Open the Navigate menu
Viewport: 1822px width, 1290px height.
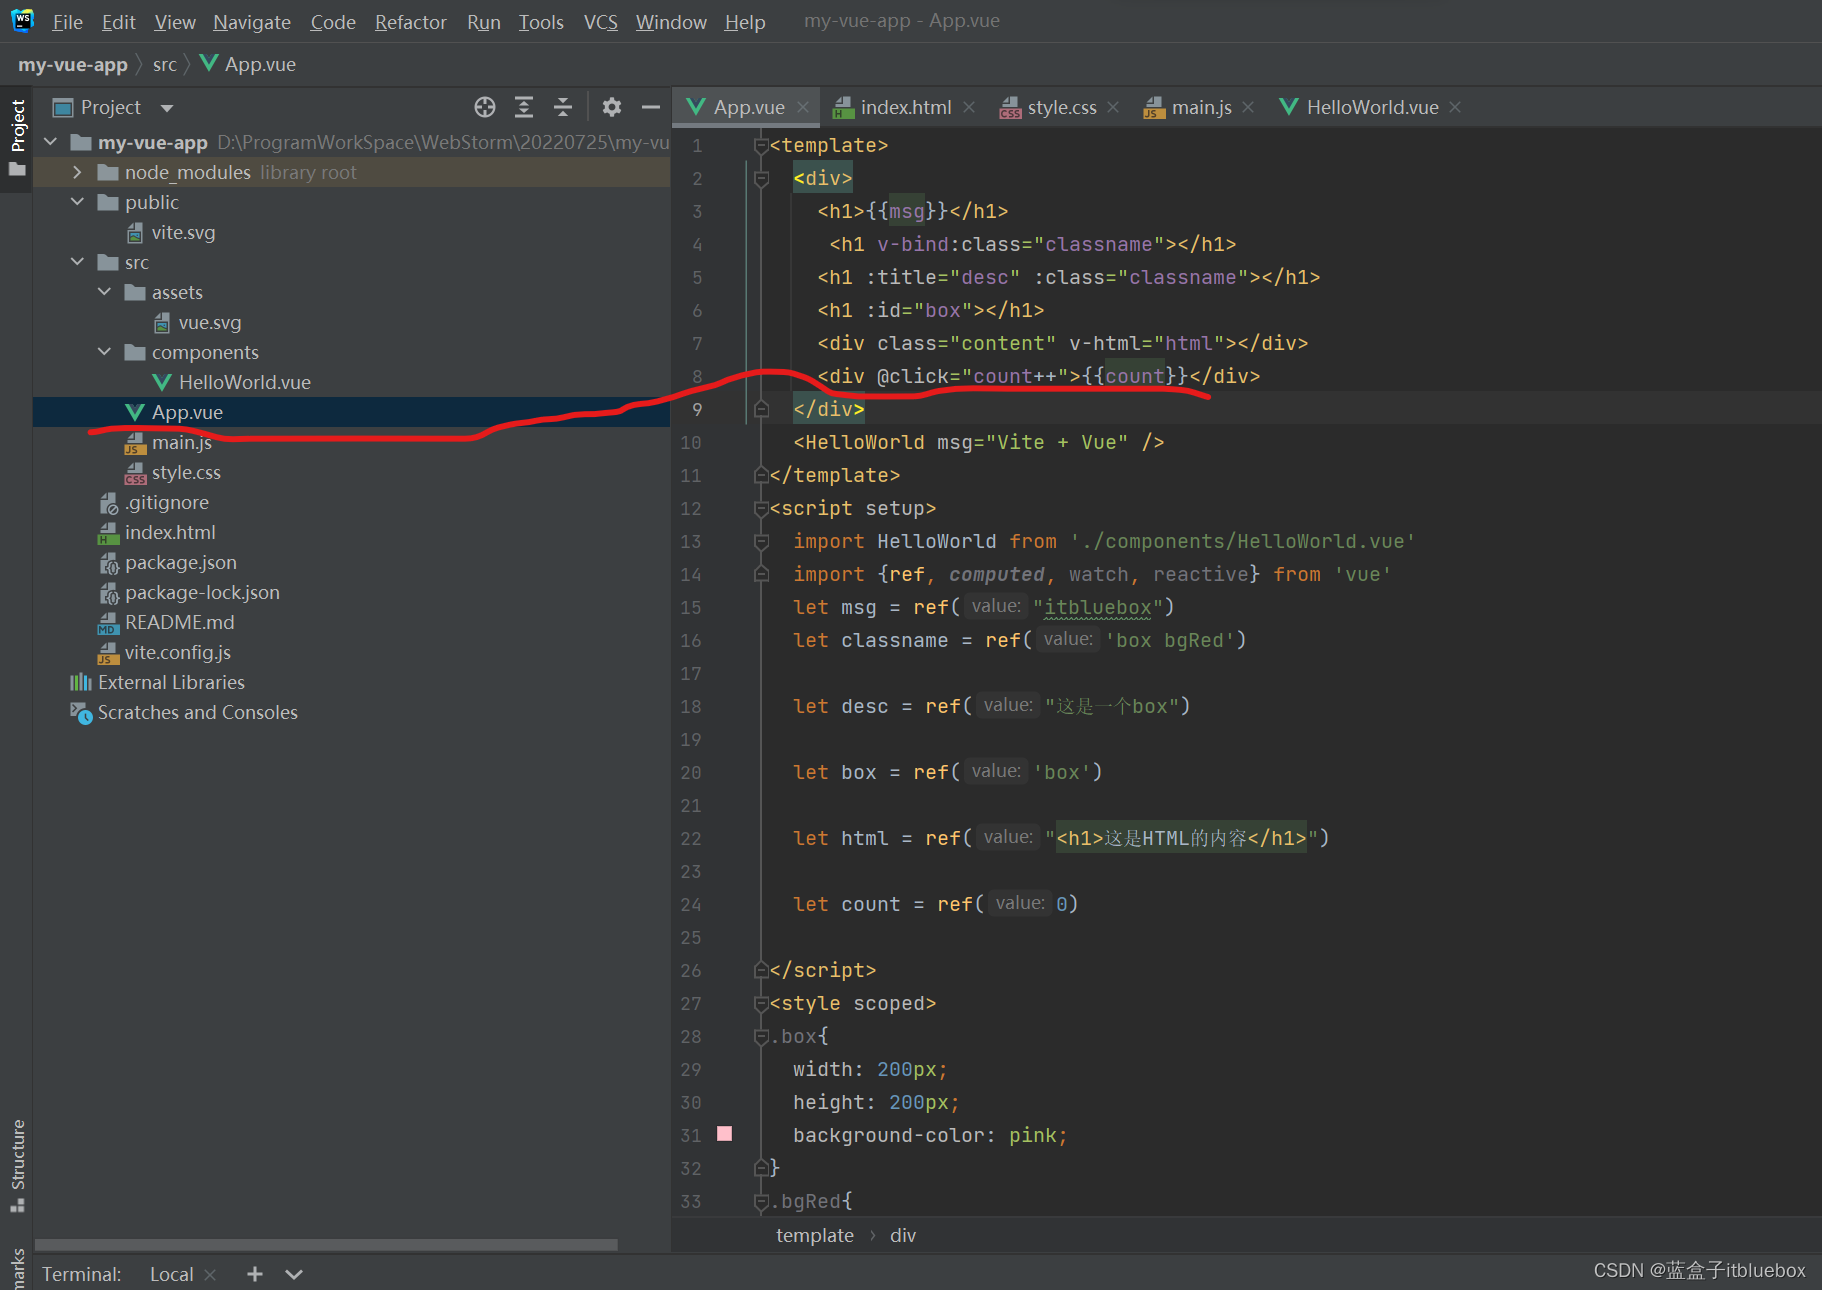pyautogui.click(x=252, y=21)
